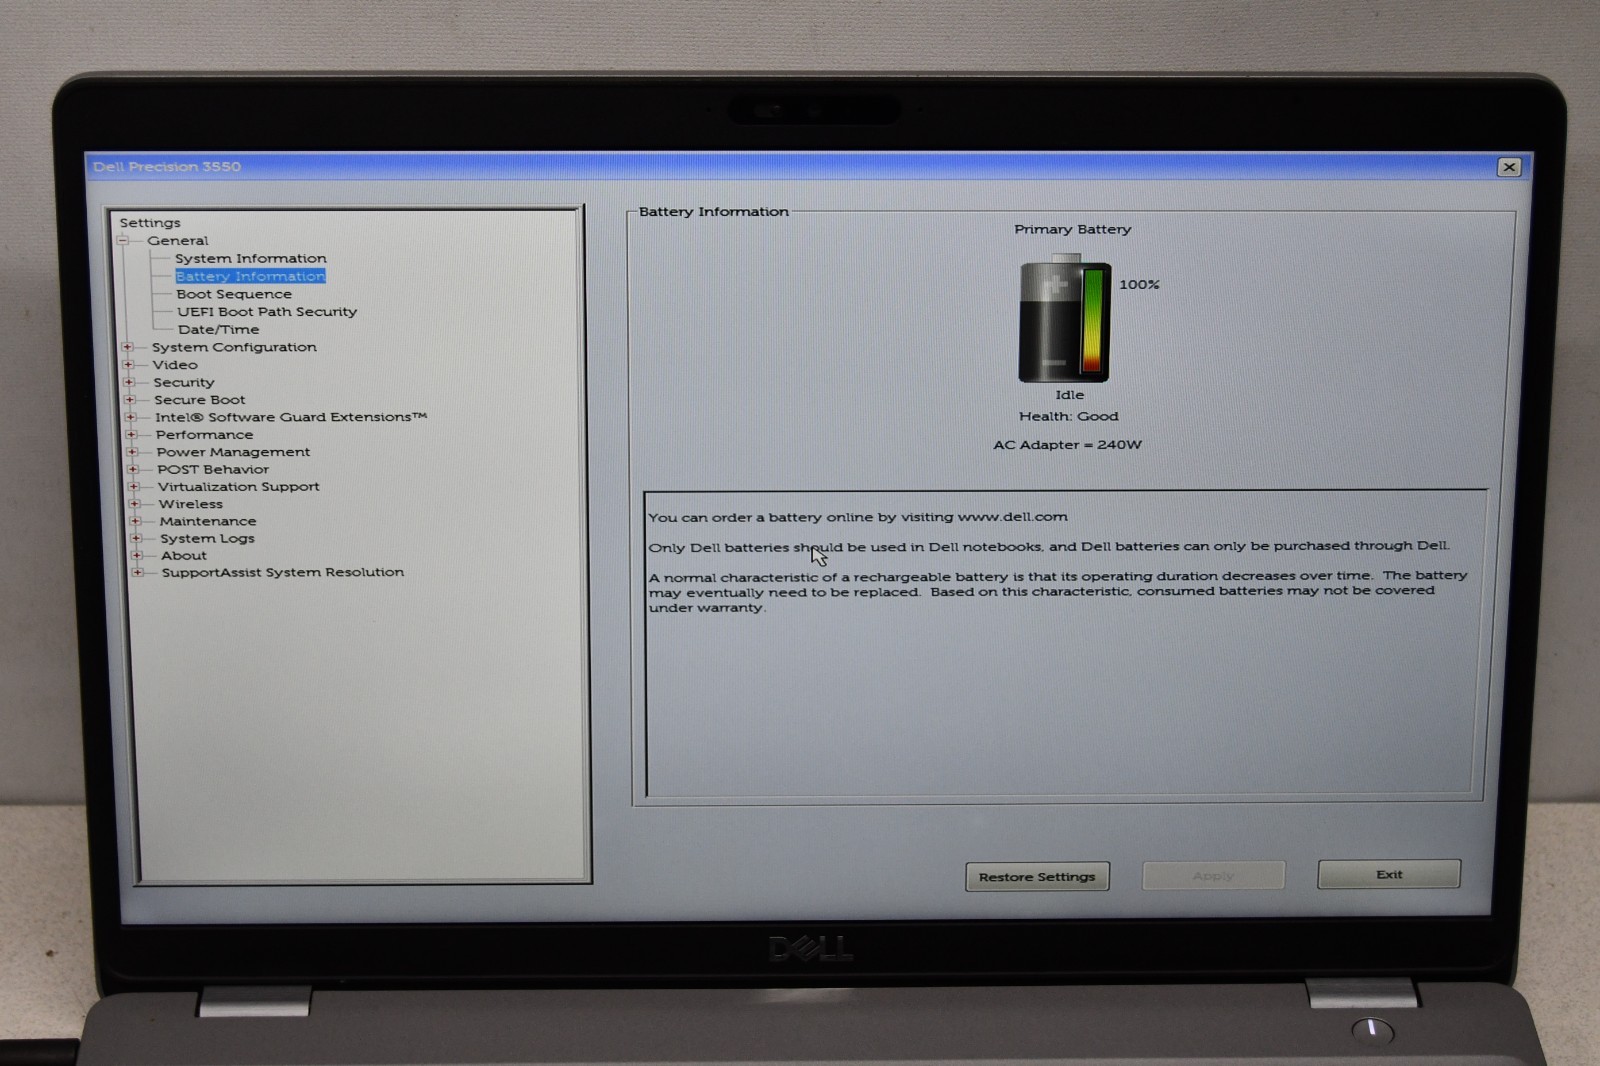Select the POST Behavior label
The width and height of the screenshot is (1600, 1066).
click(x=213, y=469)
